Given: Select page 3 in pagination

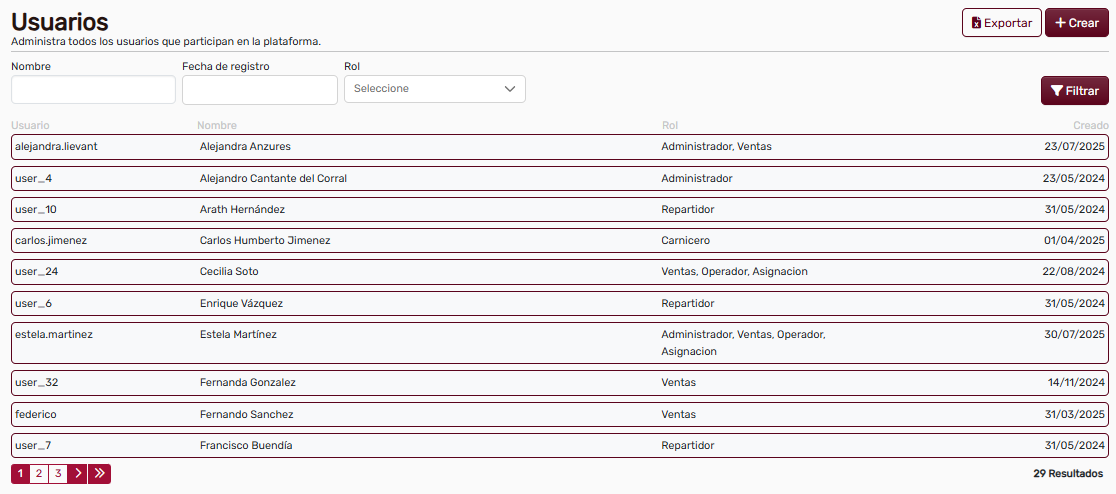Looking at the screenshot, I should tap(58, 474).
